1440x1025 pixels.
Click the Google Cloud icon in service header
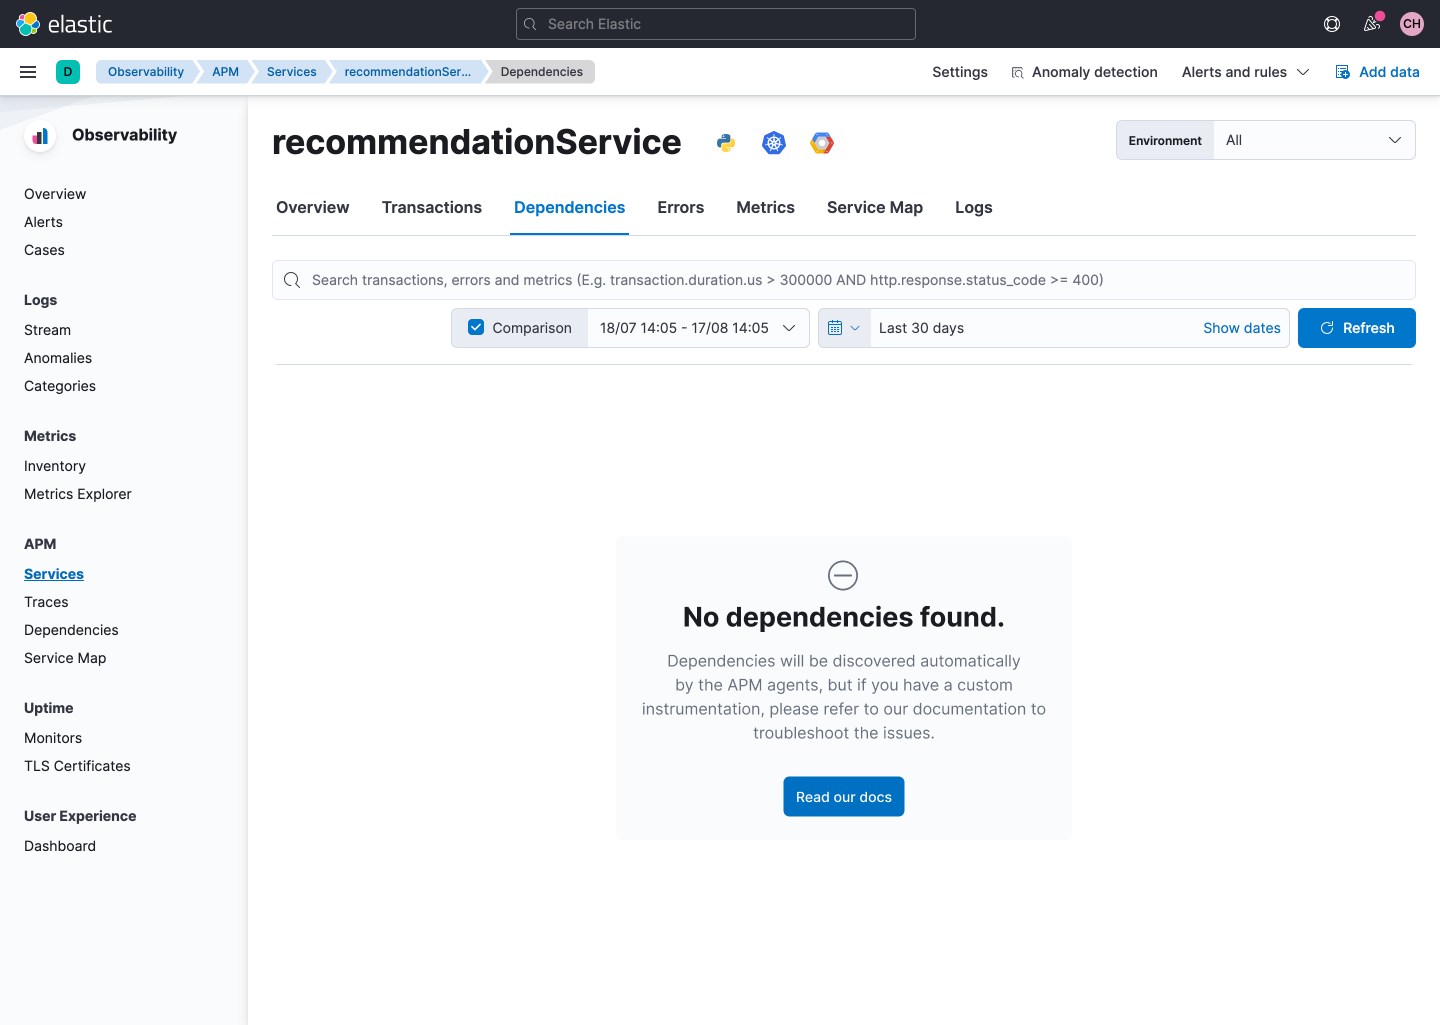tap(821, 142)
